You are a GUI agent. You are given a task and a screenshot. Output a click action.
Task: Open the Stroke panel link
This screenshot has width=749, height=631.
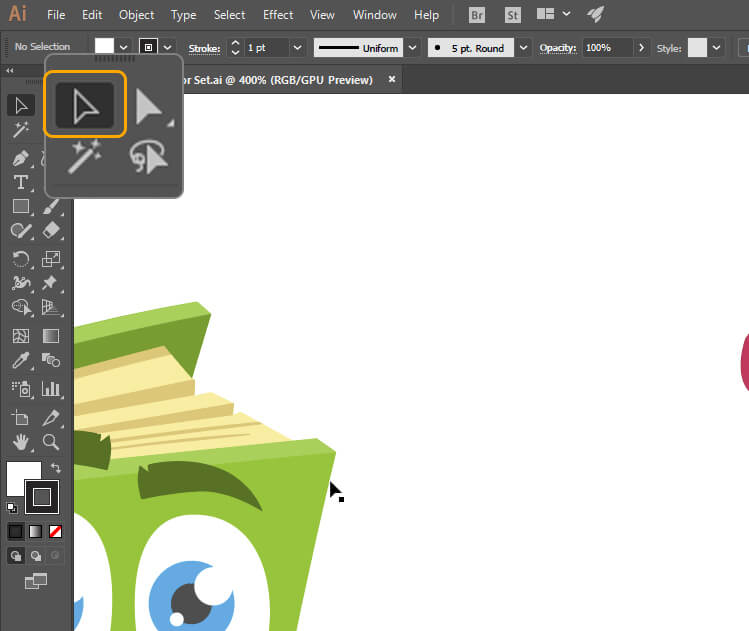pyautogui.click(x=204, y=48)
